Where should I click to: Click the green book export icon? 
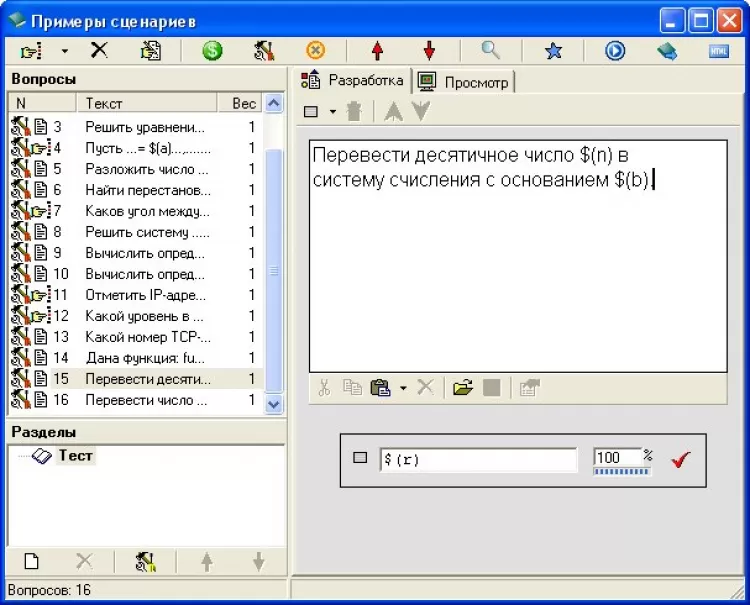[667, 51]
